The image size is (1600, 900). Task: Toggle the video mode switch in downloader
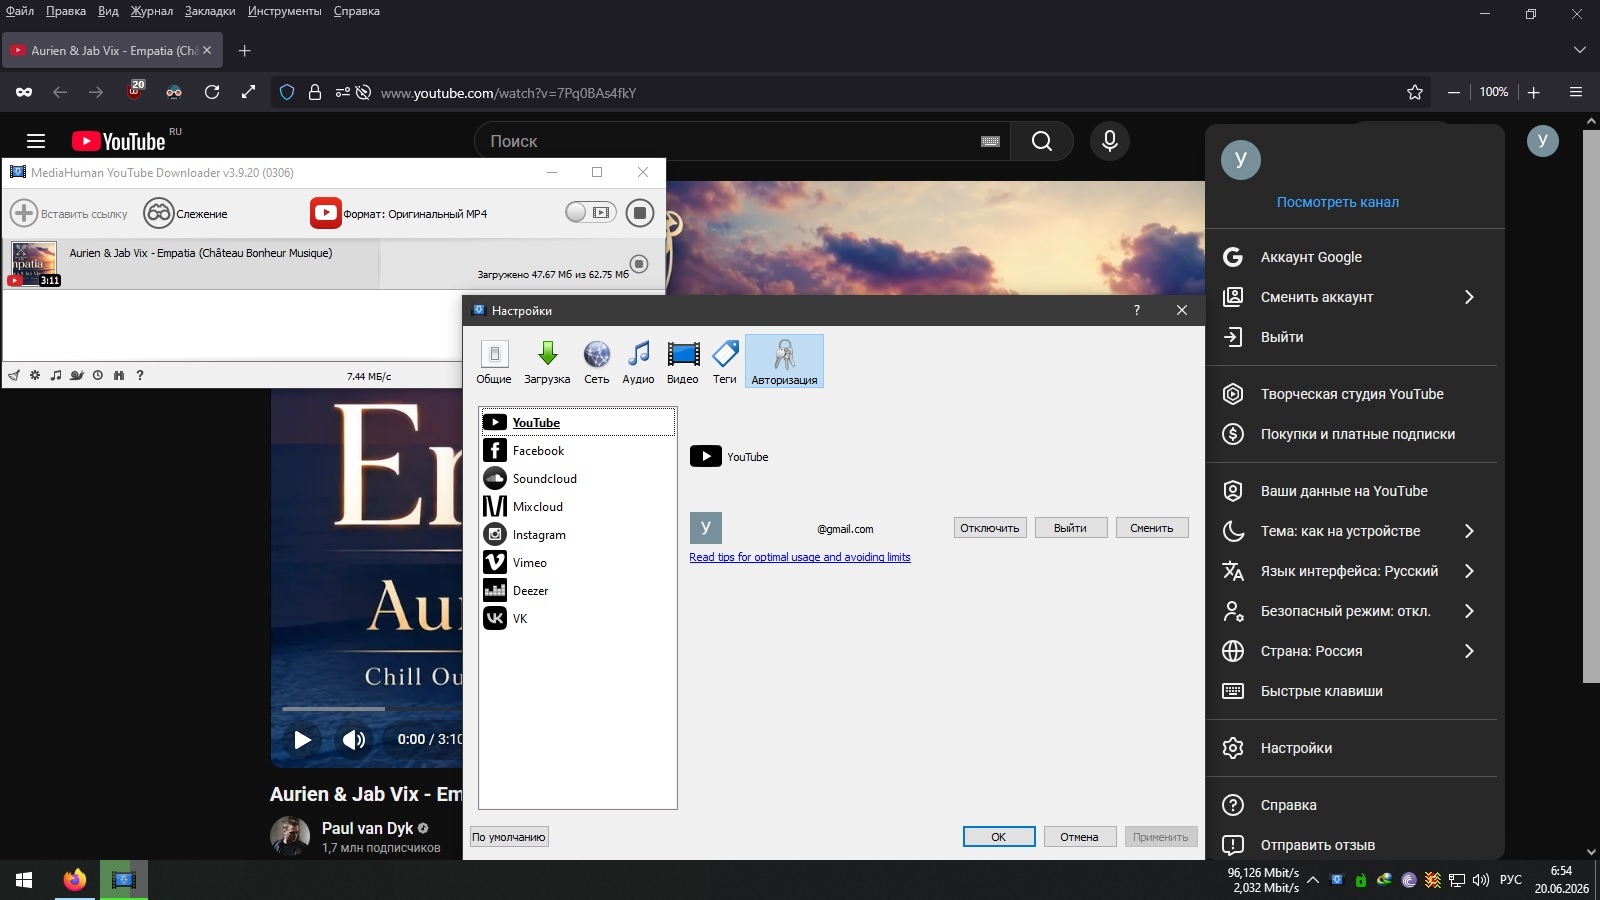click(590, 212)
